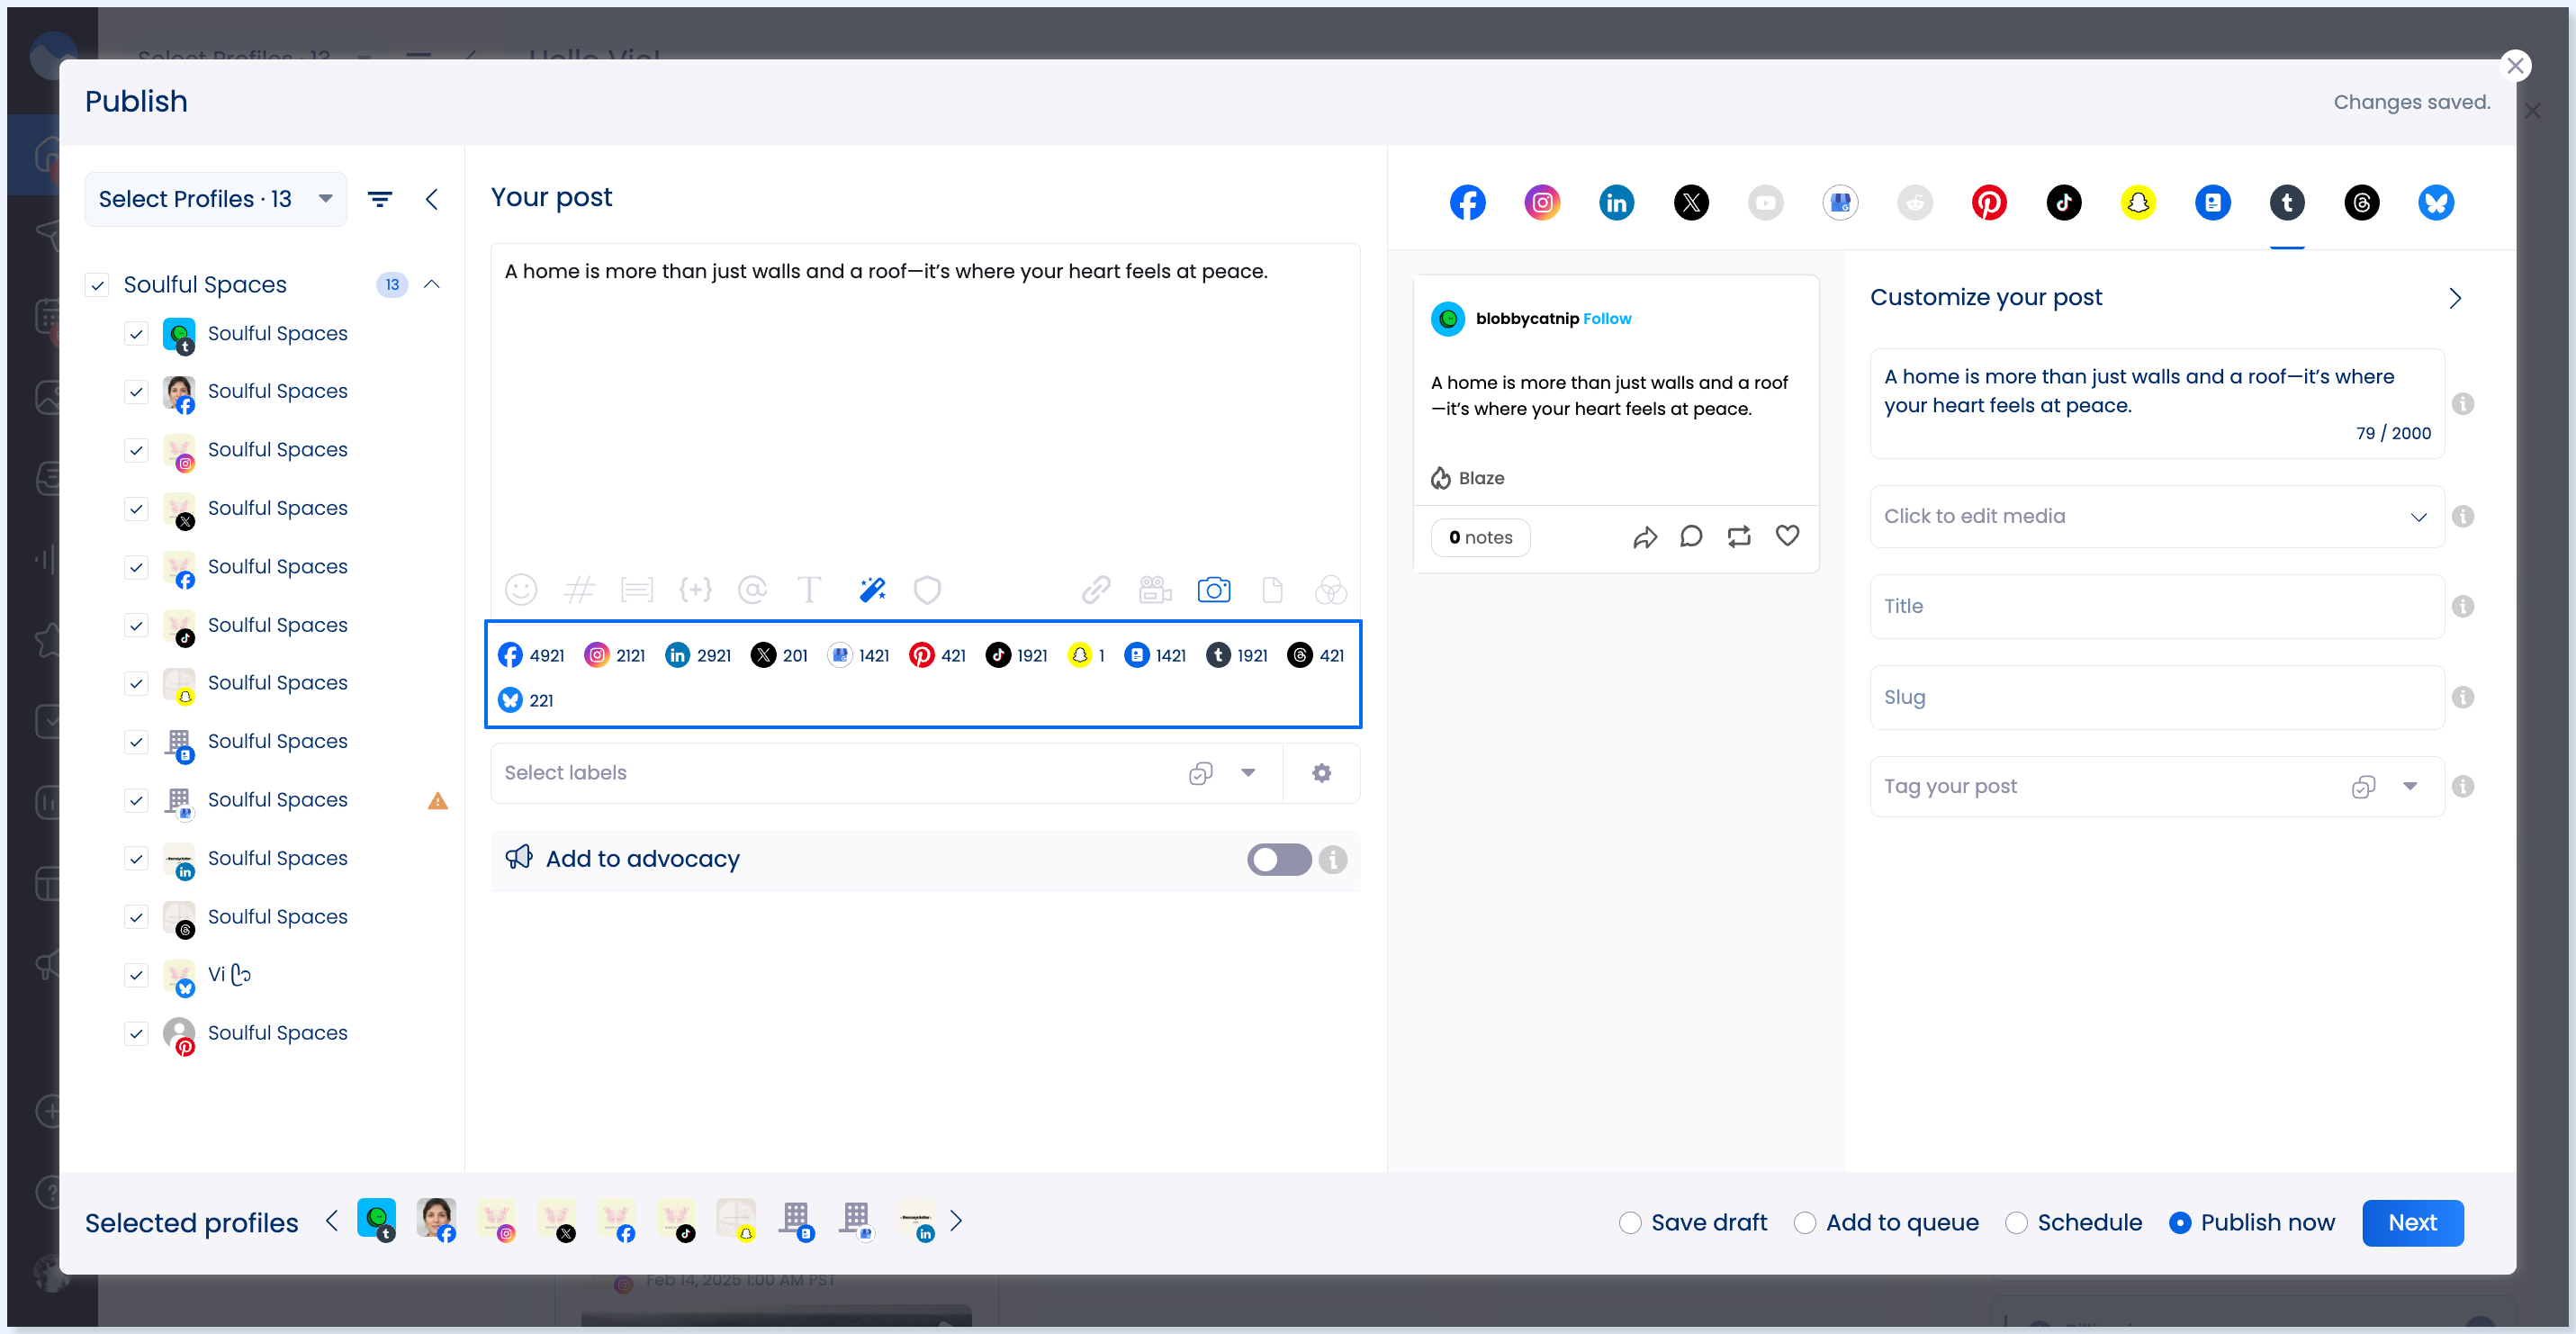
Task: Click the Instagram 2121 character counter
Action: (x=614, y=655)
